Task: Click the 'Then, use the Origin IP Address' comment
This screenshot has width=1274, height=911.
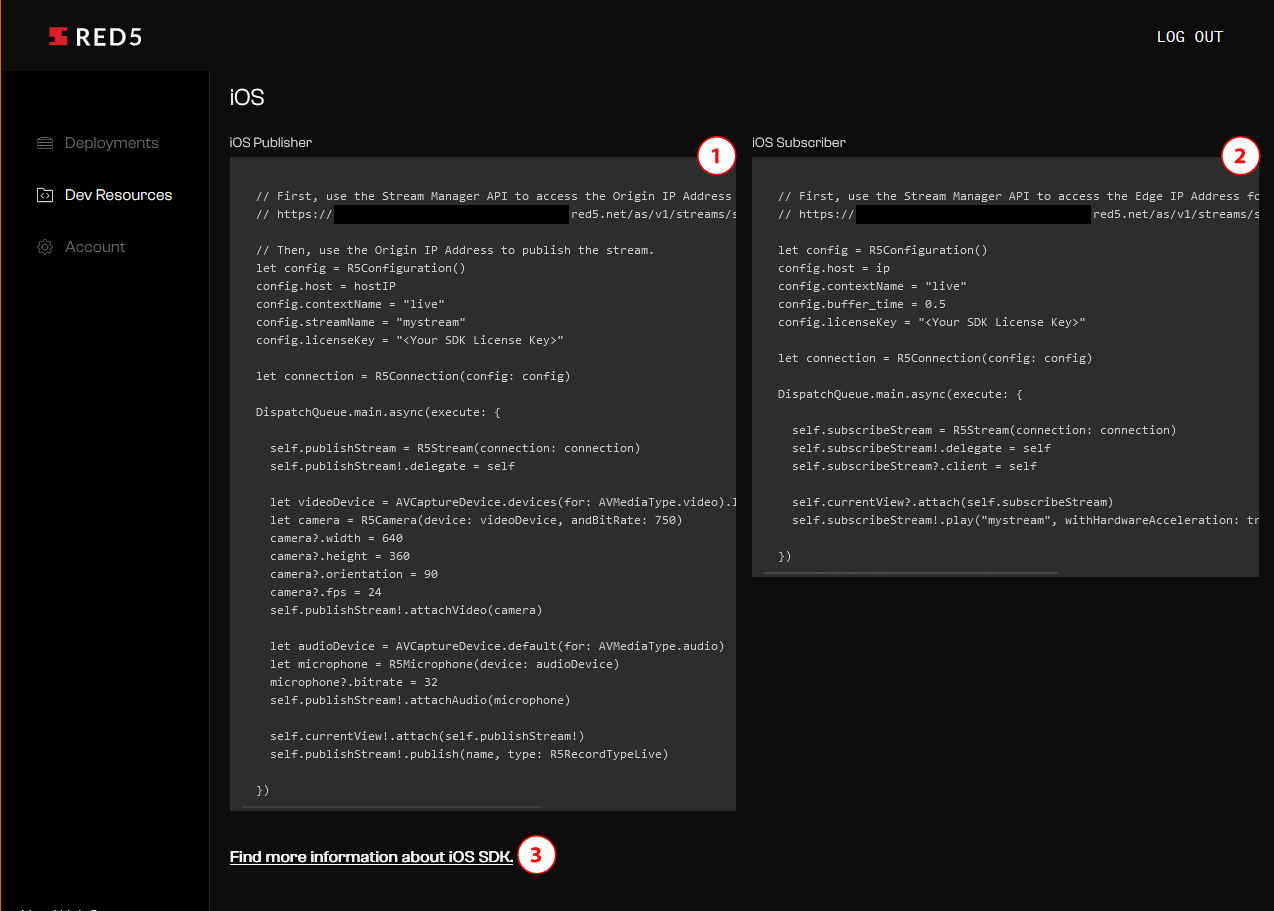Action: tap(455, 250)
